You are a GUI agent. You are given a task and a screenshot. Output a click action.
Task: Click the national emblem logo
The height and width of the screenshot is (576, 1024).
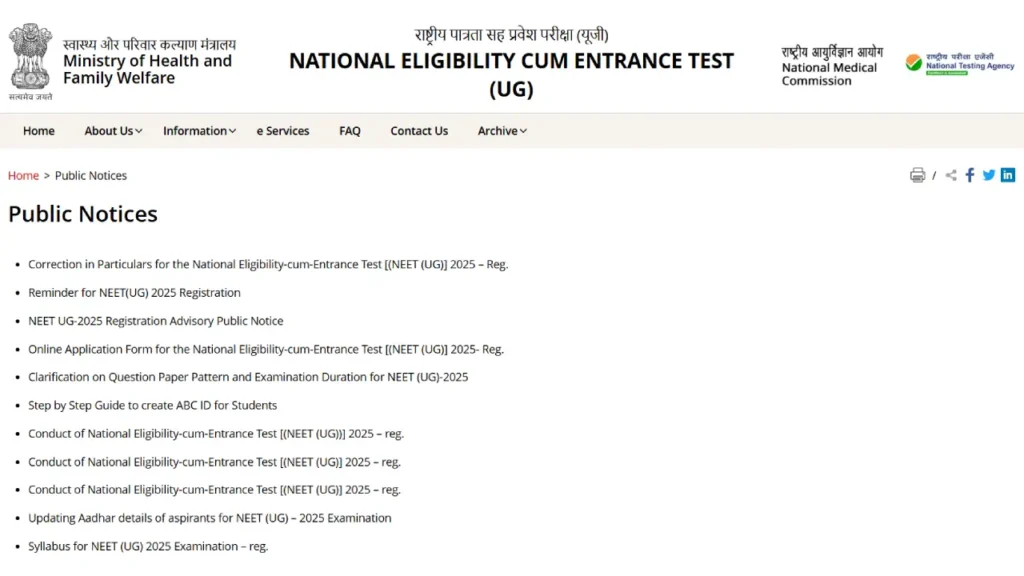click(29, 57)
